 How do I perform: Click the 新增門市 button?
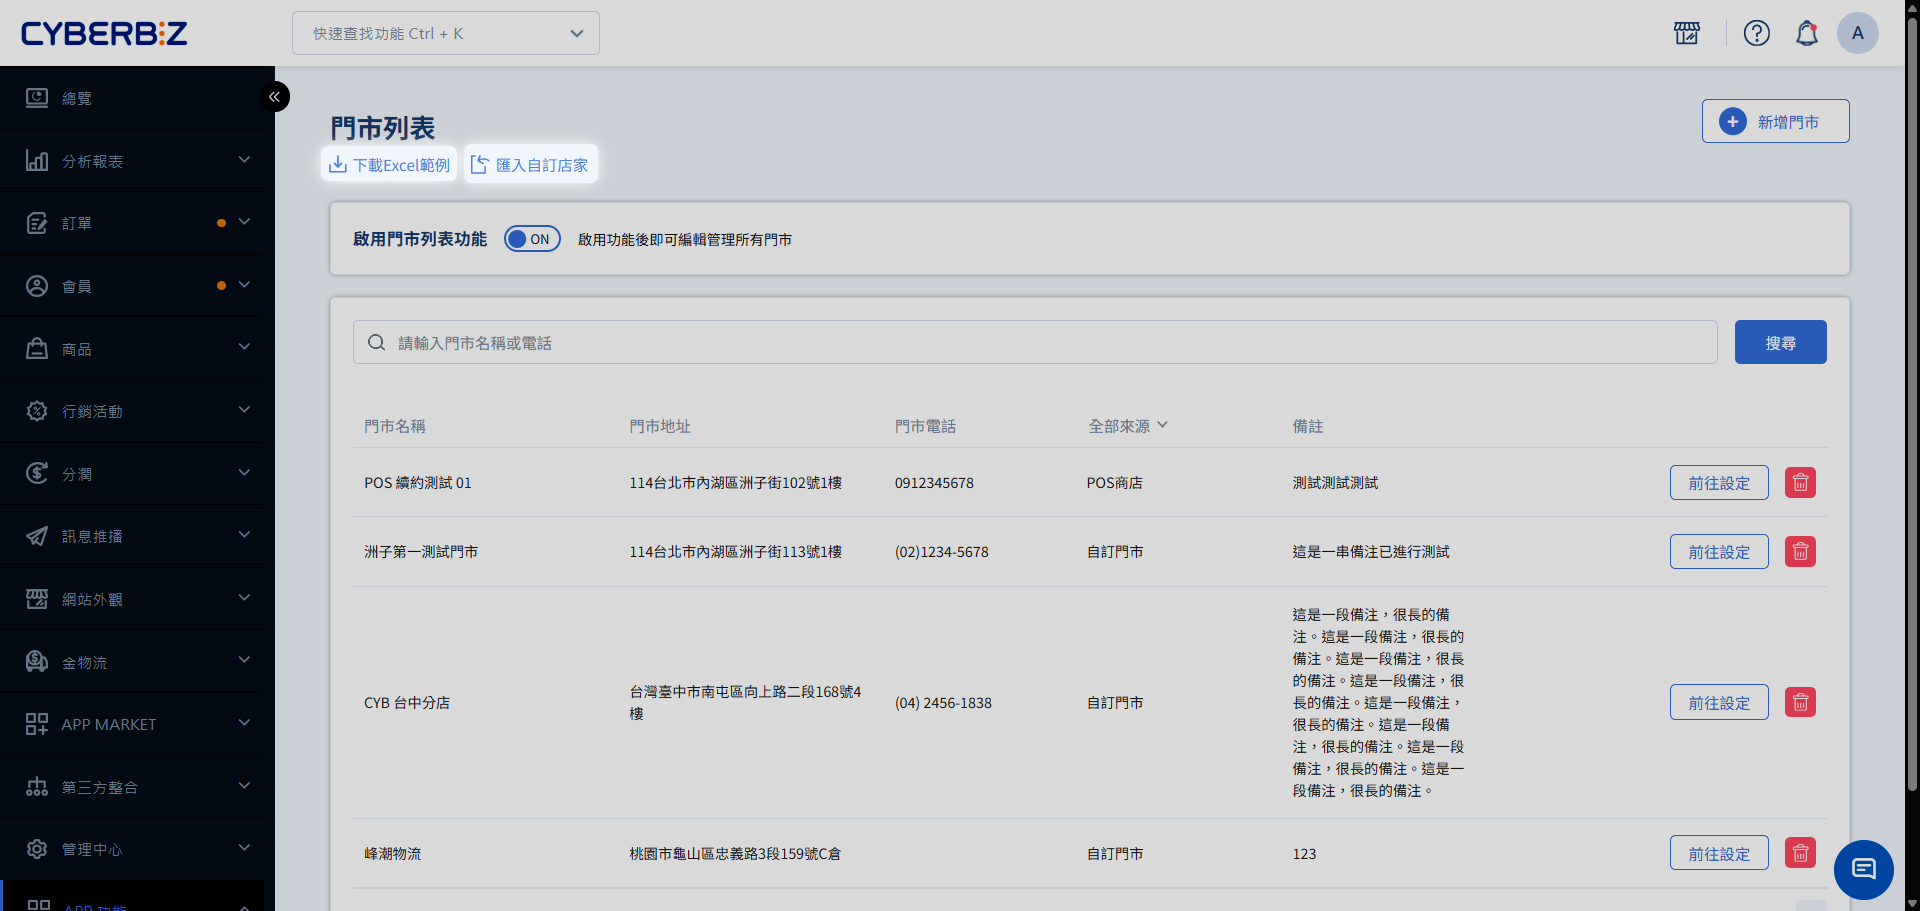(x=1775, y=122)
